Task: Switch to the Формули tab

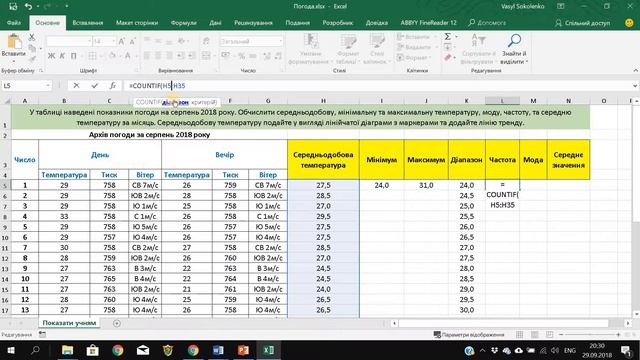Action: (184, 23)
